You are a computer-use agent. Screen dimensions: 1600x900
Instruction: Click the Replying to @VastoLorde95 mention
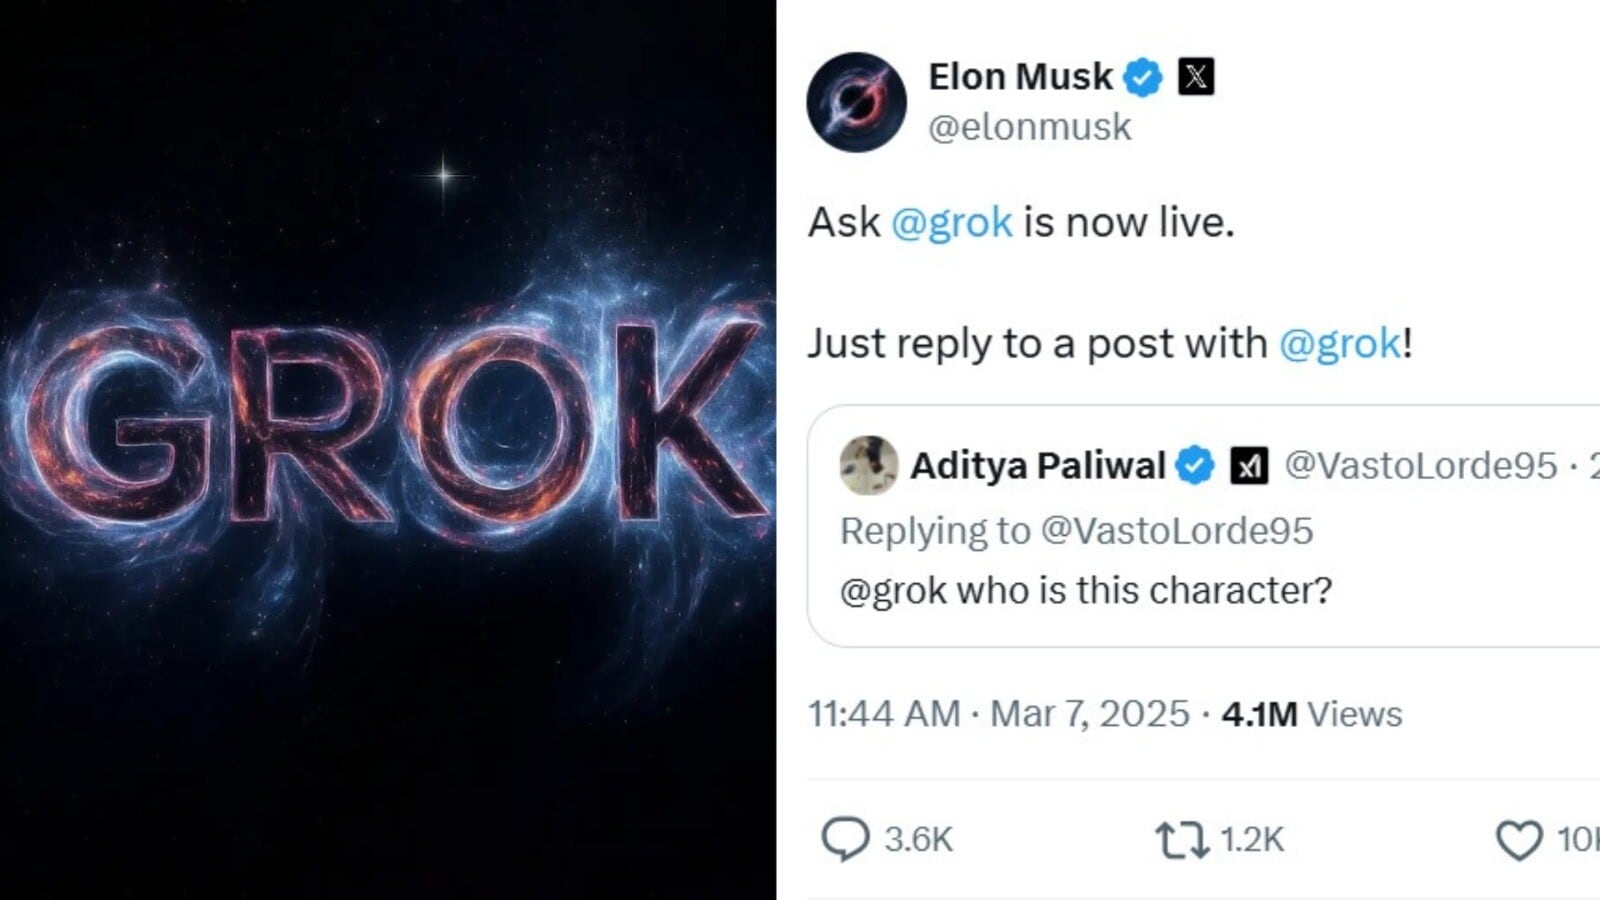click(x=1176, y=530)
